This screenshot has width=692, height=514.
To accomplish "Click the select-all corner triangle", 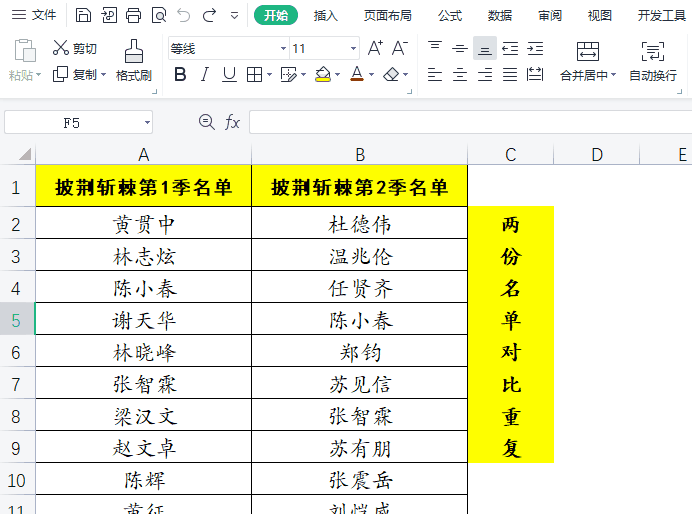I will (25, 154).
